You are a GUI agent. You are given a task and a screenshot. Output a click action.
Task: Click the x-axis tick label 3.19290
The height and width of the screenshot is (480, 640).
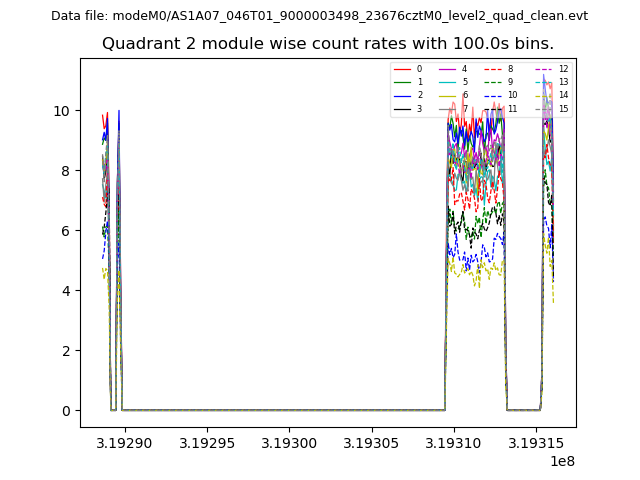pos(125,440)
